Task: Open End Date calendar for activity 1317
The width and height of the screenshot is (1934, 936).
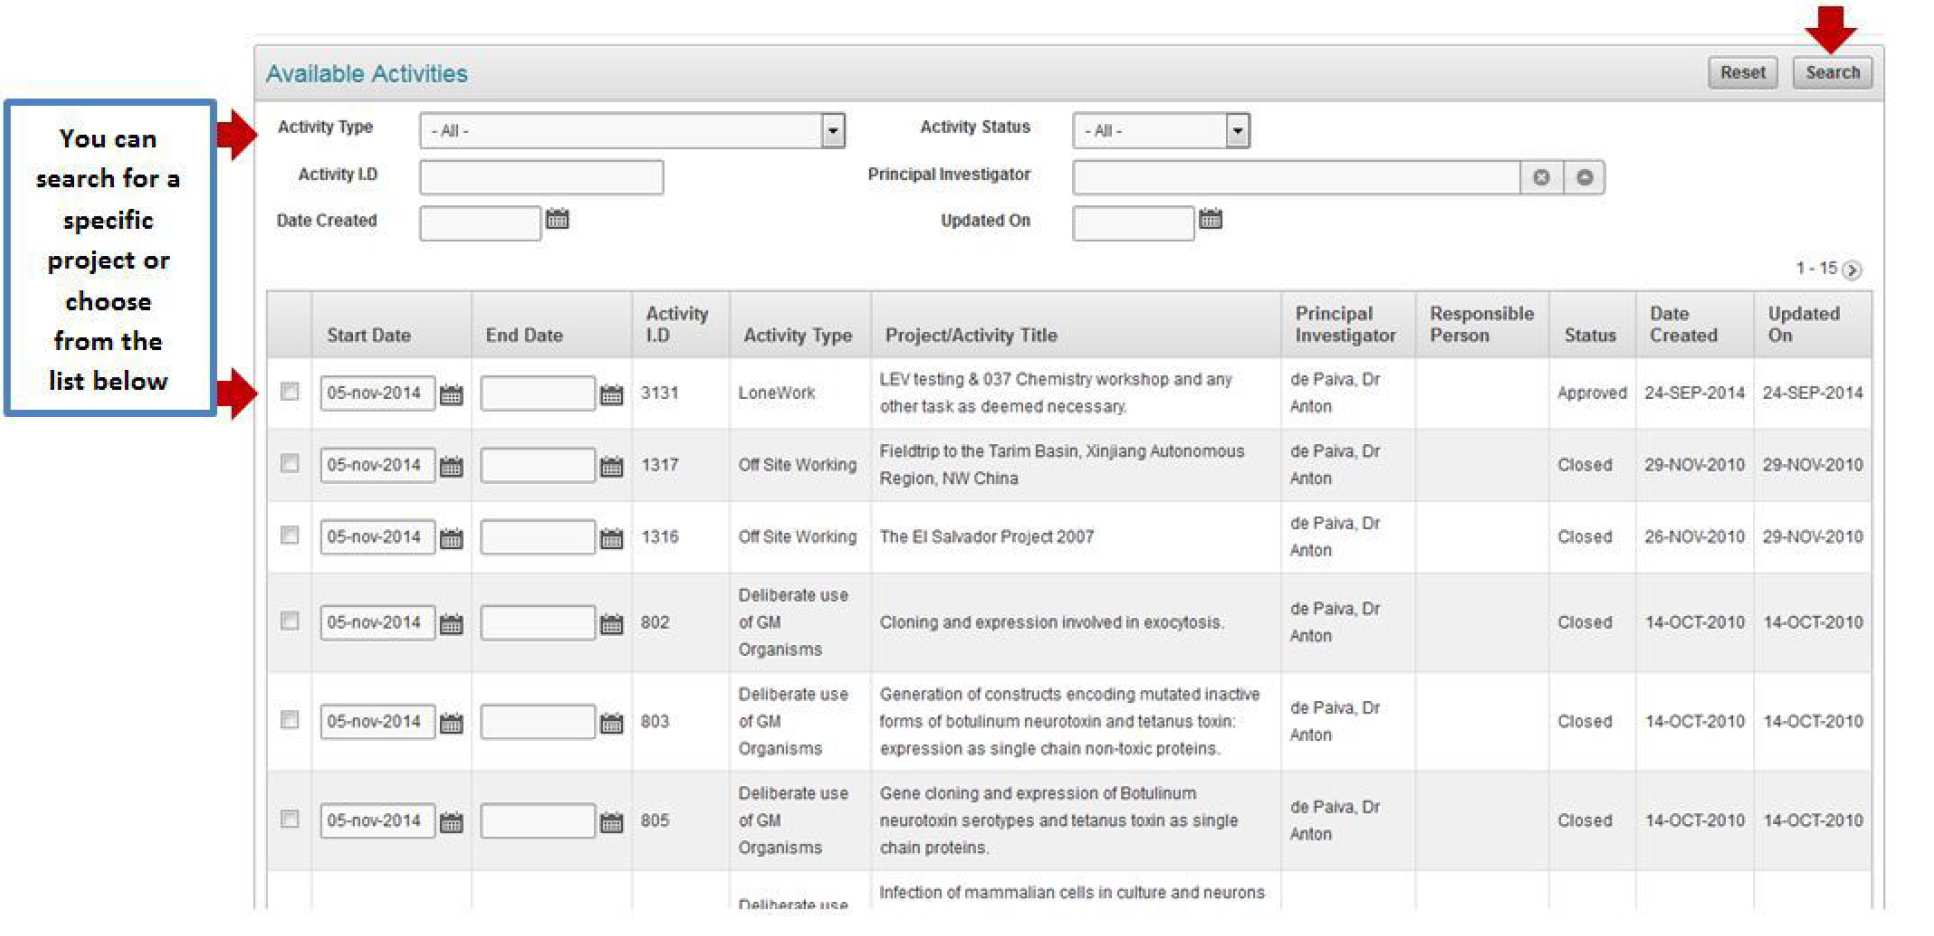Action: coord(611,467)
